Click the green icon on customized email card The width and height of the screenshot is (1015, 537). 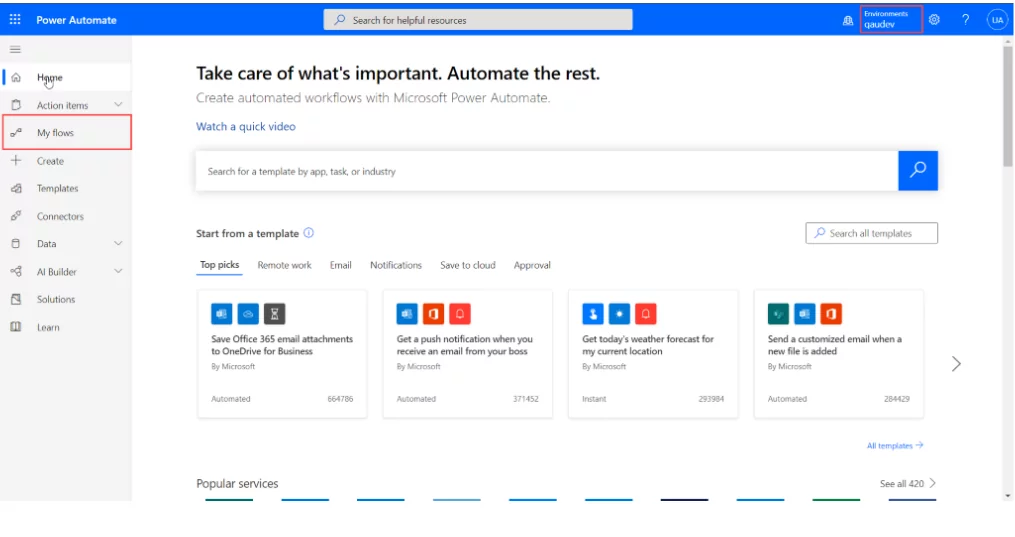(x=778, y=314)
